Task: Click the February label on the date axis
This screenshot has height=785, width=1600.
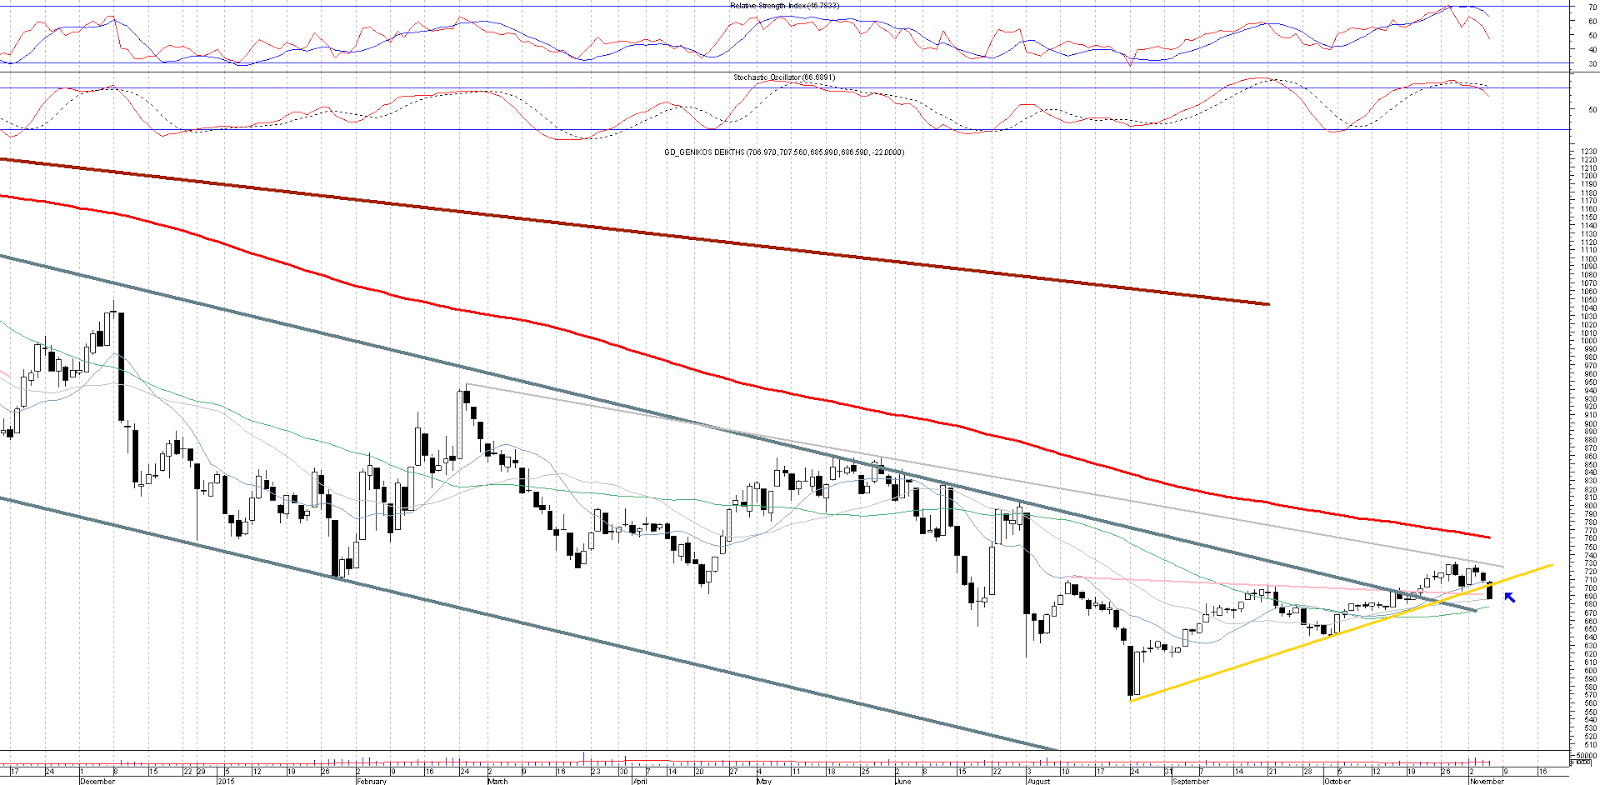Action: coord(371,781)
